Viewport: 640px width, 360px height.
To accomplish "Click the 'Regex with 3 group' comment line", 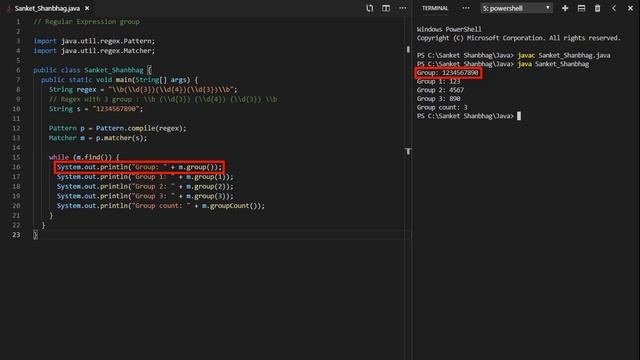I will (163, 99).
